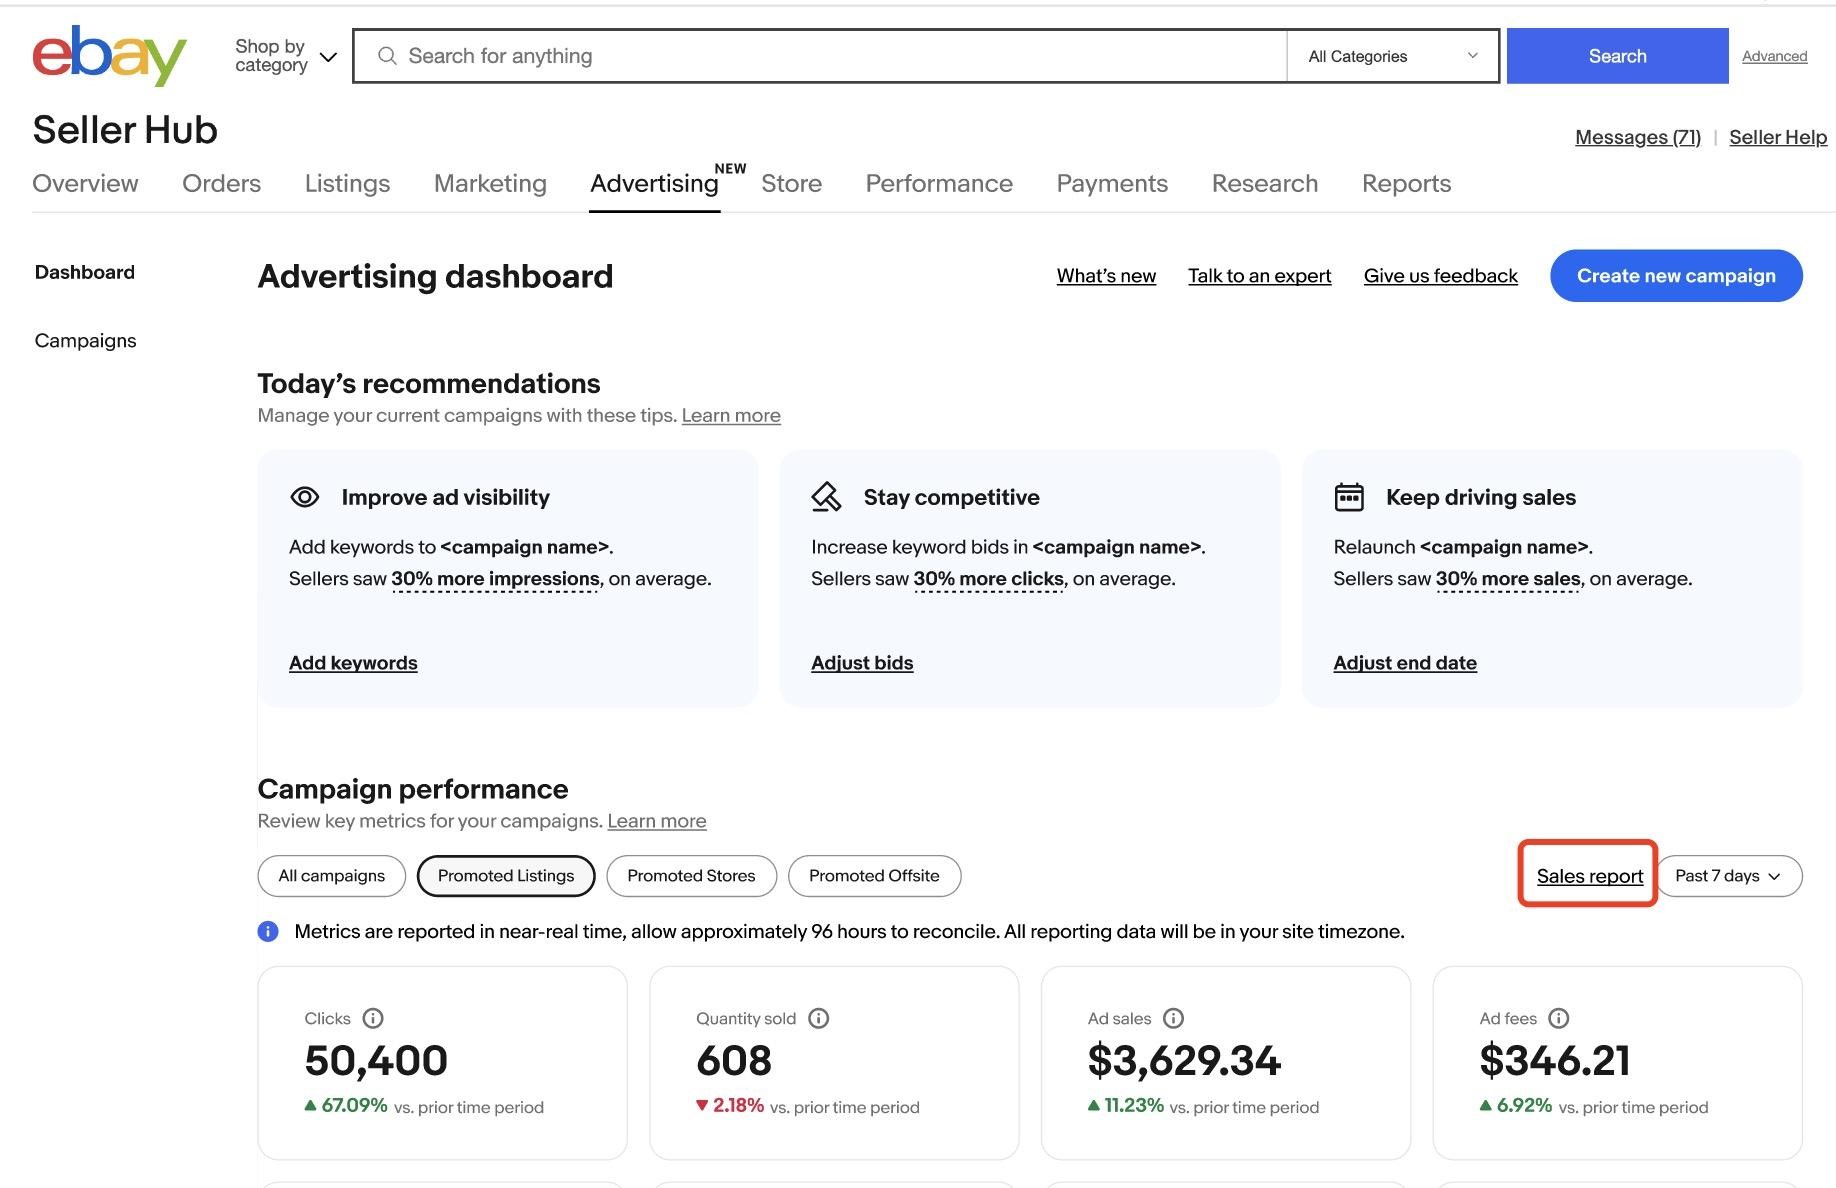Open the Clicks info tooltip icon
The image size is (1836, 1188).
tap(373, 1018)
